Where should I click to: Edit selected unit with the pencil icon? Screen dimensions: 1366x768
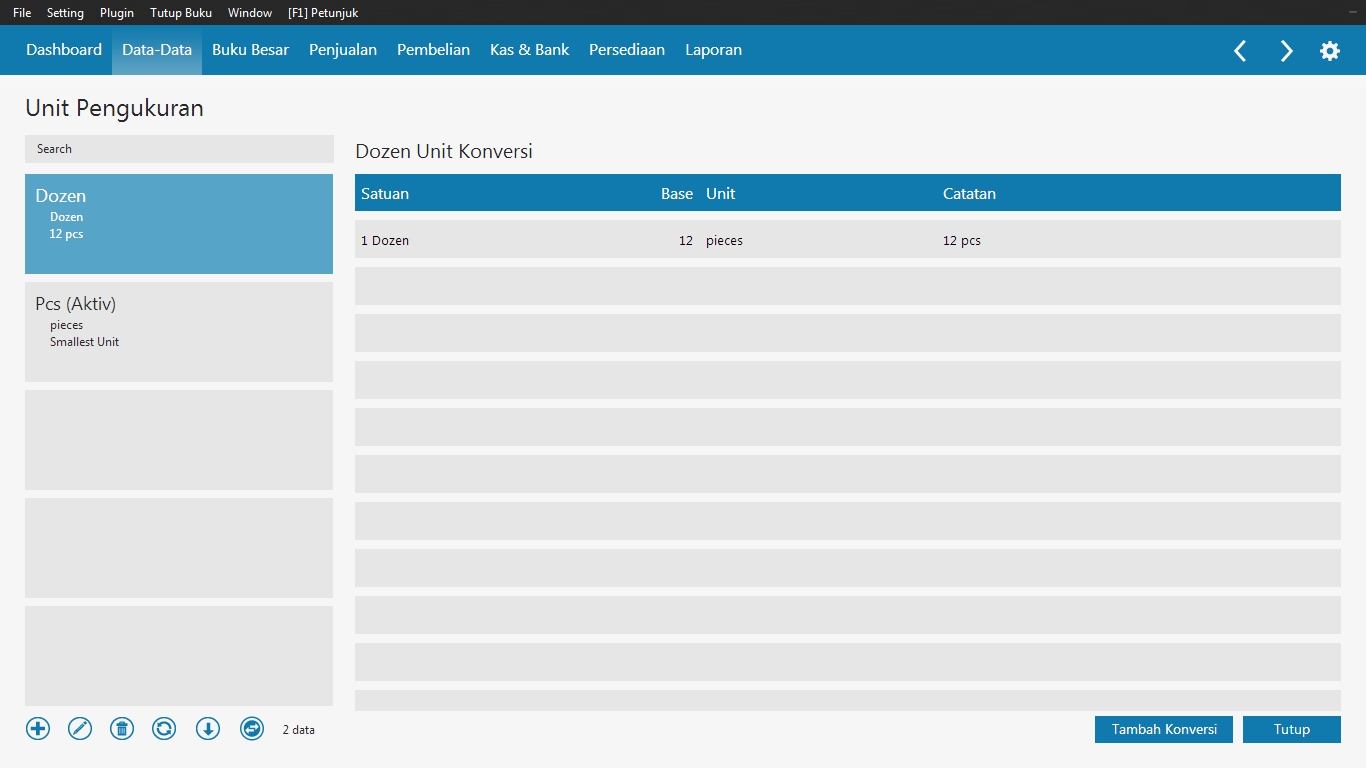[x=80, y=729]
